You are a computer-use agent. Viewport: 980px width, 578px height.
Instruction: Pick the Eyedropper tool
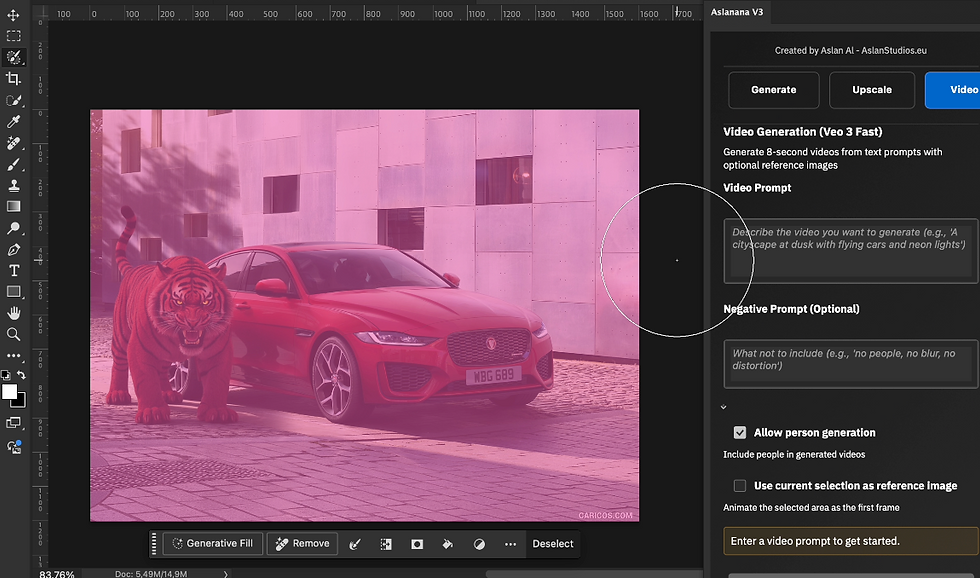tap(14, 121)
